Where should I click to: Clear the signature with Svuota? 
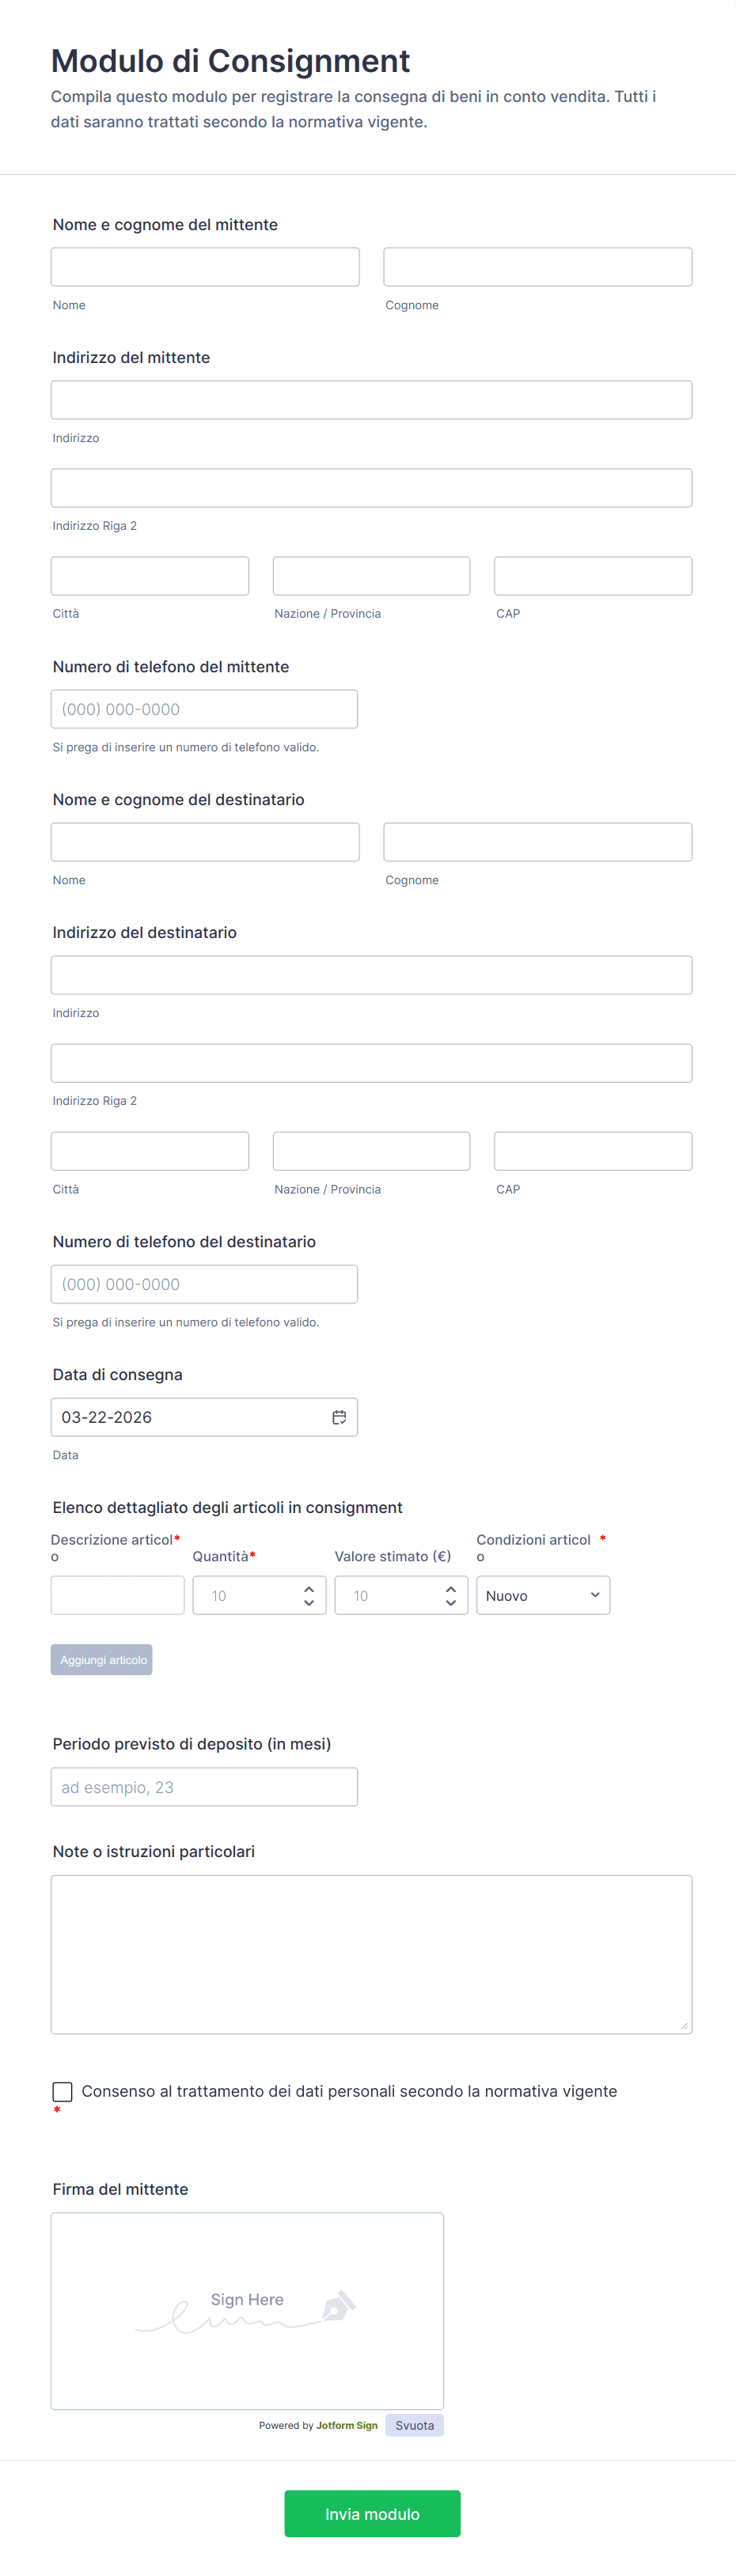(x=414, y=2425)
